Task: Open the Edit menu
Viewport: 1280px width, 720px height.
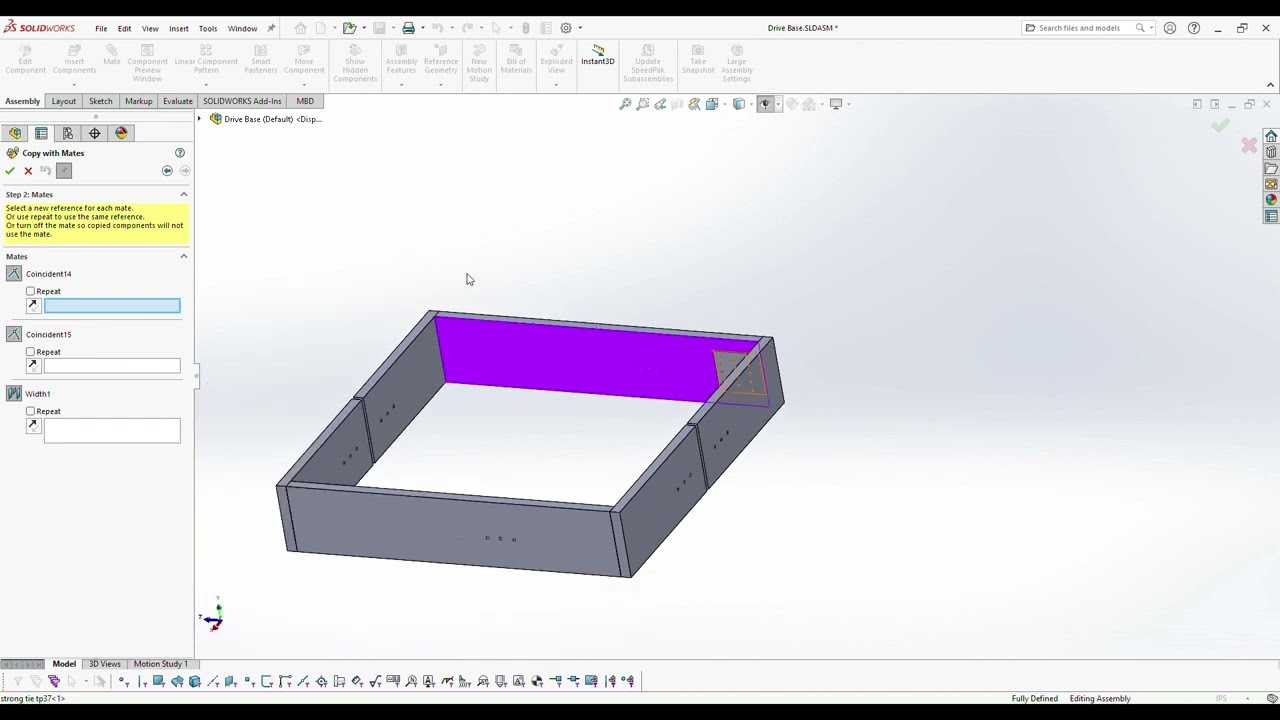Action: click(x=124, y=28)
